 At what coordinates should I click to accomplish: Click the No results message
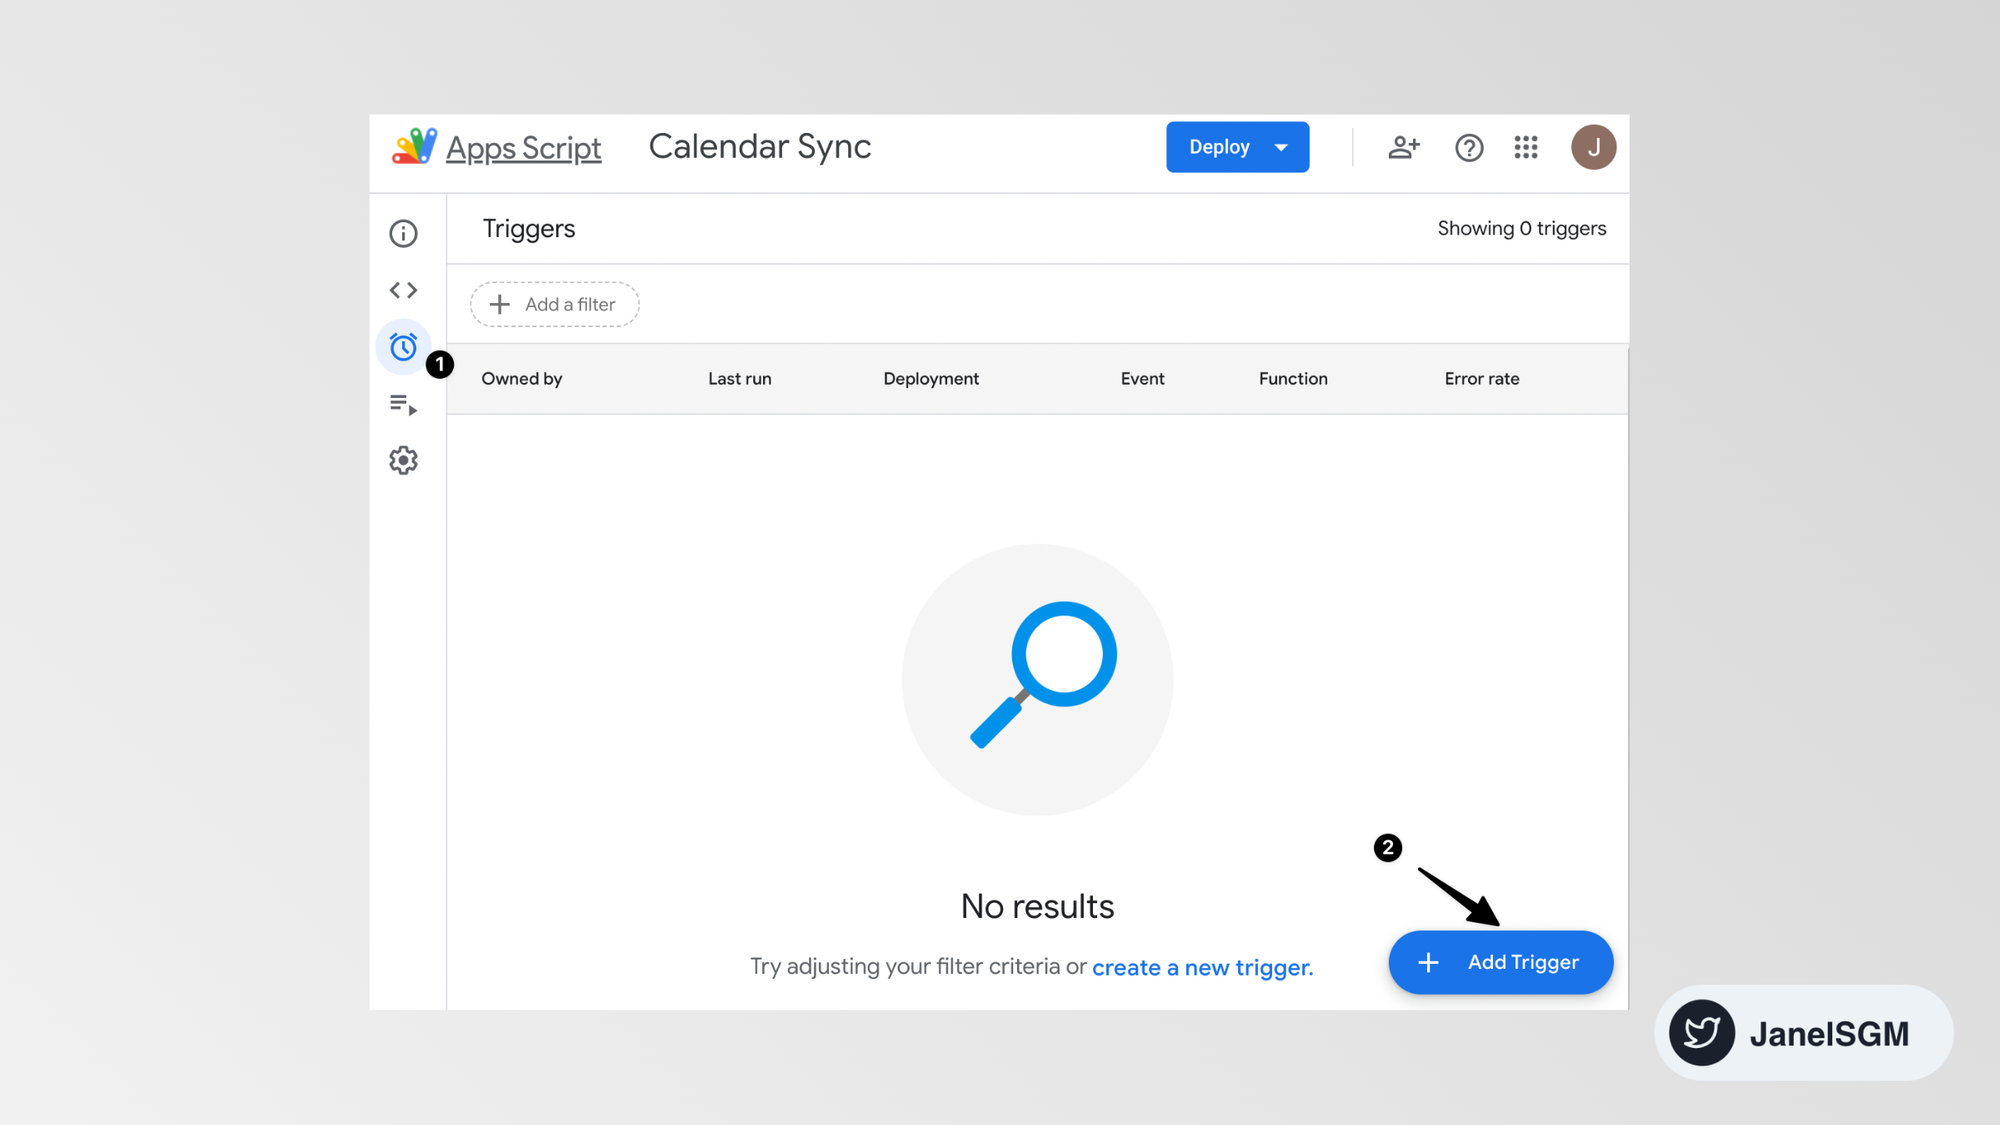[x=1037, y=906]
